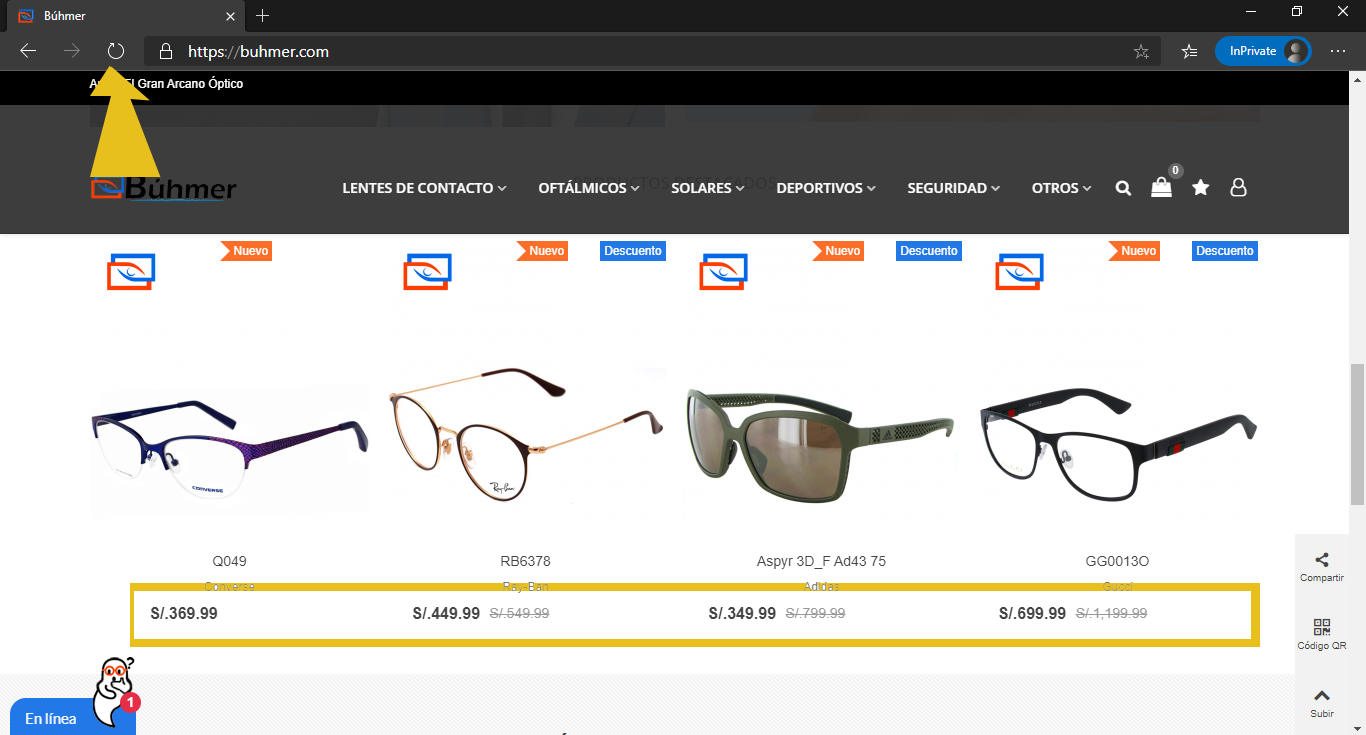Open the En línea chat widget
The height and width of the screenshot is (735, 1366).
(x=51, y=719)
